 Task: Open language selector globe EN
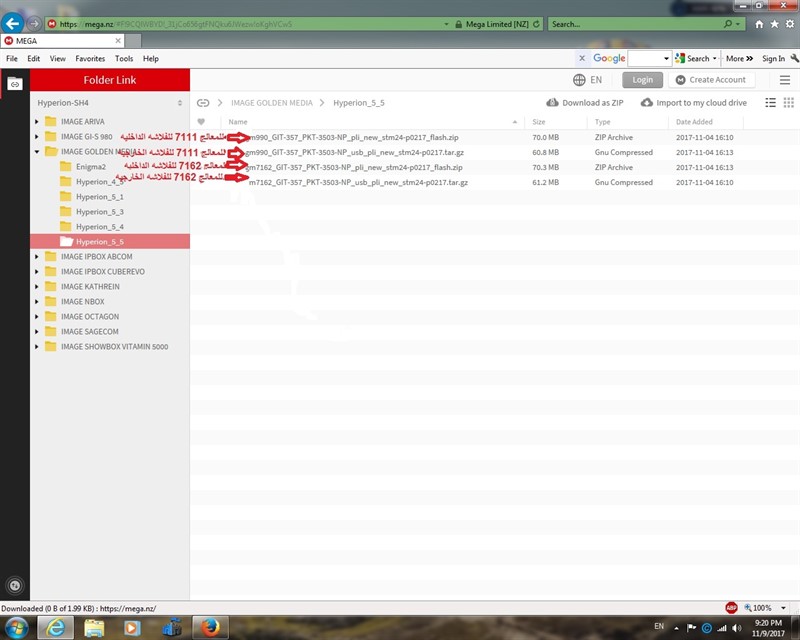coord(587,80)
